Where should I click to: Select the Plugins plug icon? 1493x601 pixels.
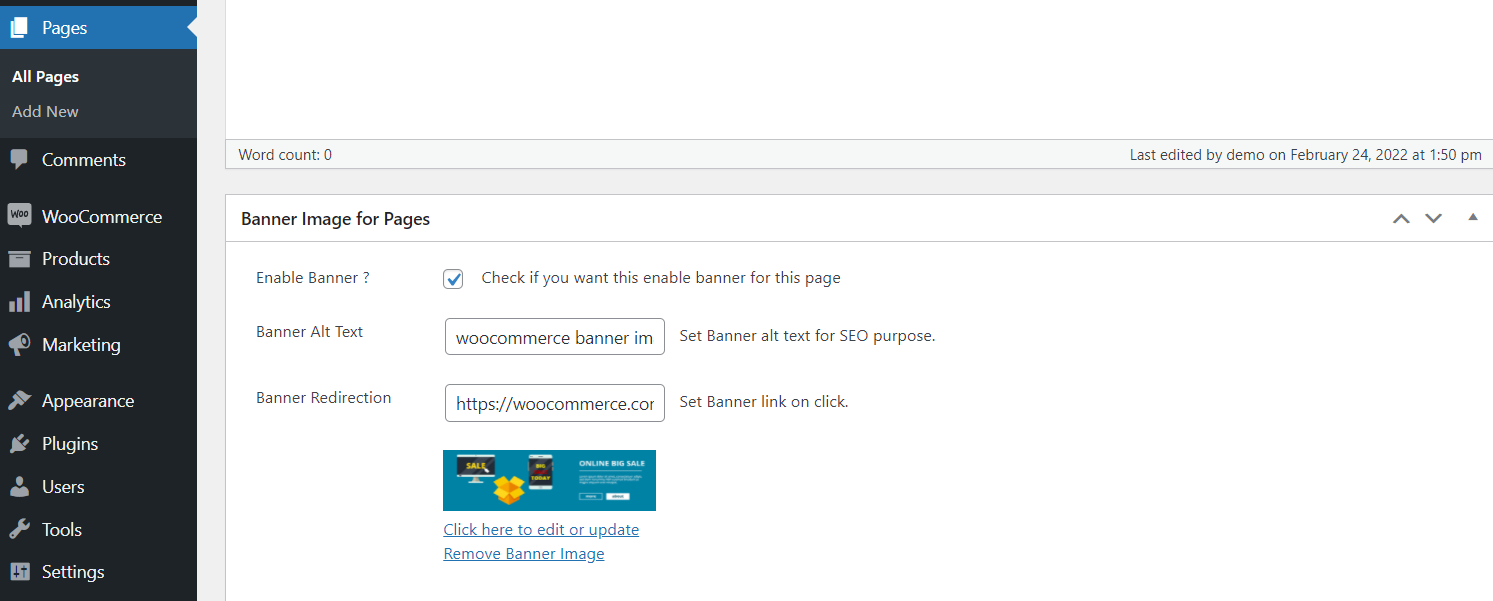pos(20,443)
